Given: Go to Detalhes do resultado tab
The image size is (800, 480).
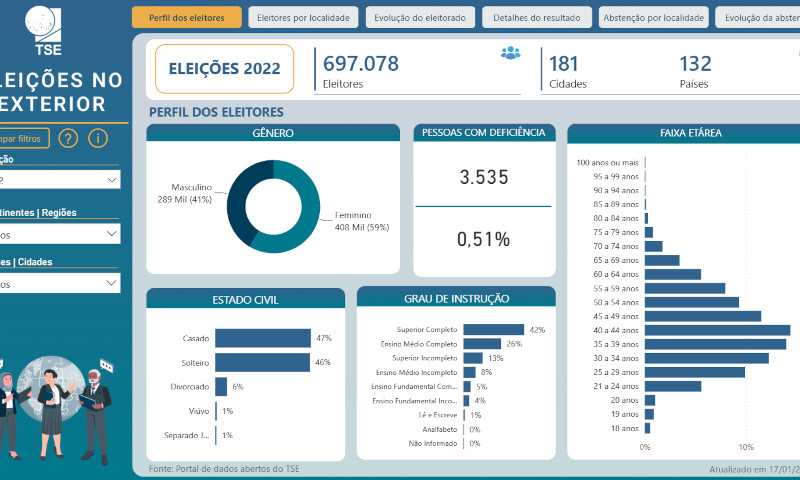Looking at the screenshot, I should pos(537,17).
